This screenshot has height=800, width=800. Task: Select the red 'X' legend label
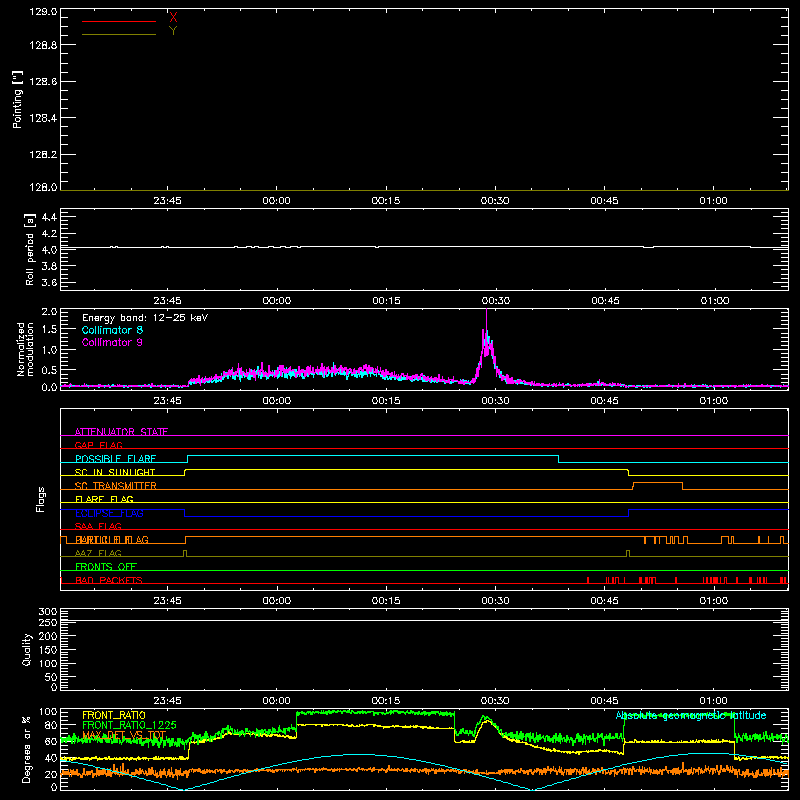[x=173, y=18]
